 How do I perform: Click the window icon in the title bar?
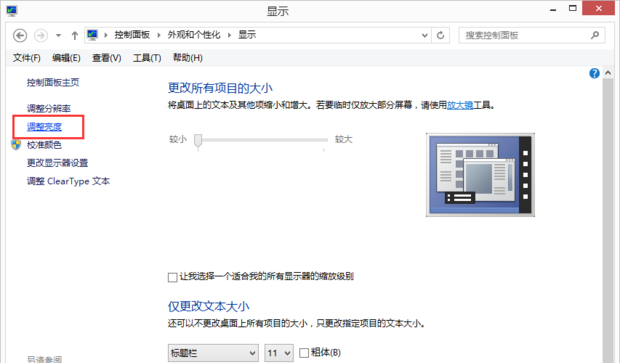(x=11, y=11)
